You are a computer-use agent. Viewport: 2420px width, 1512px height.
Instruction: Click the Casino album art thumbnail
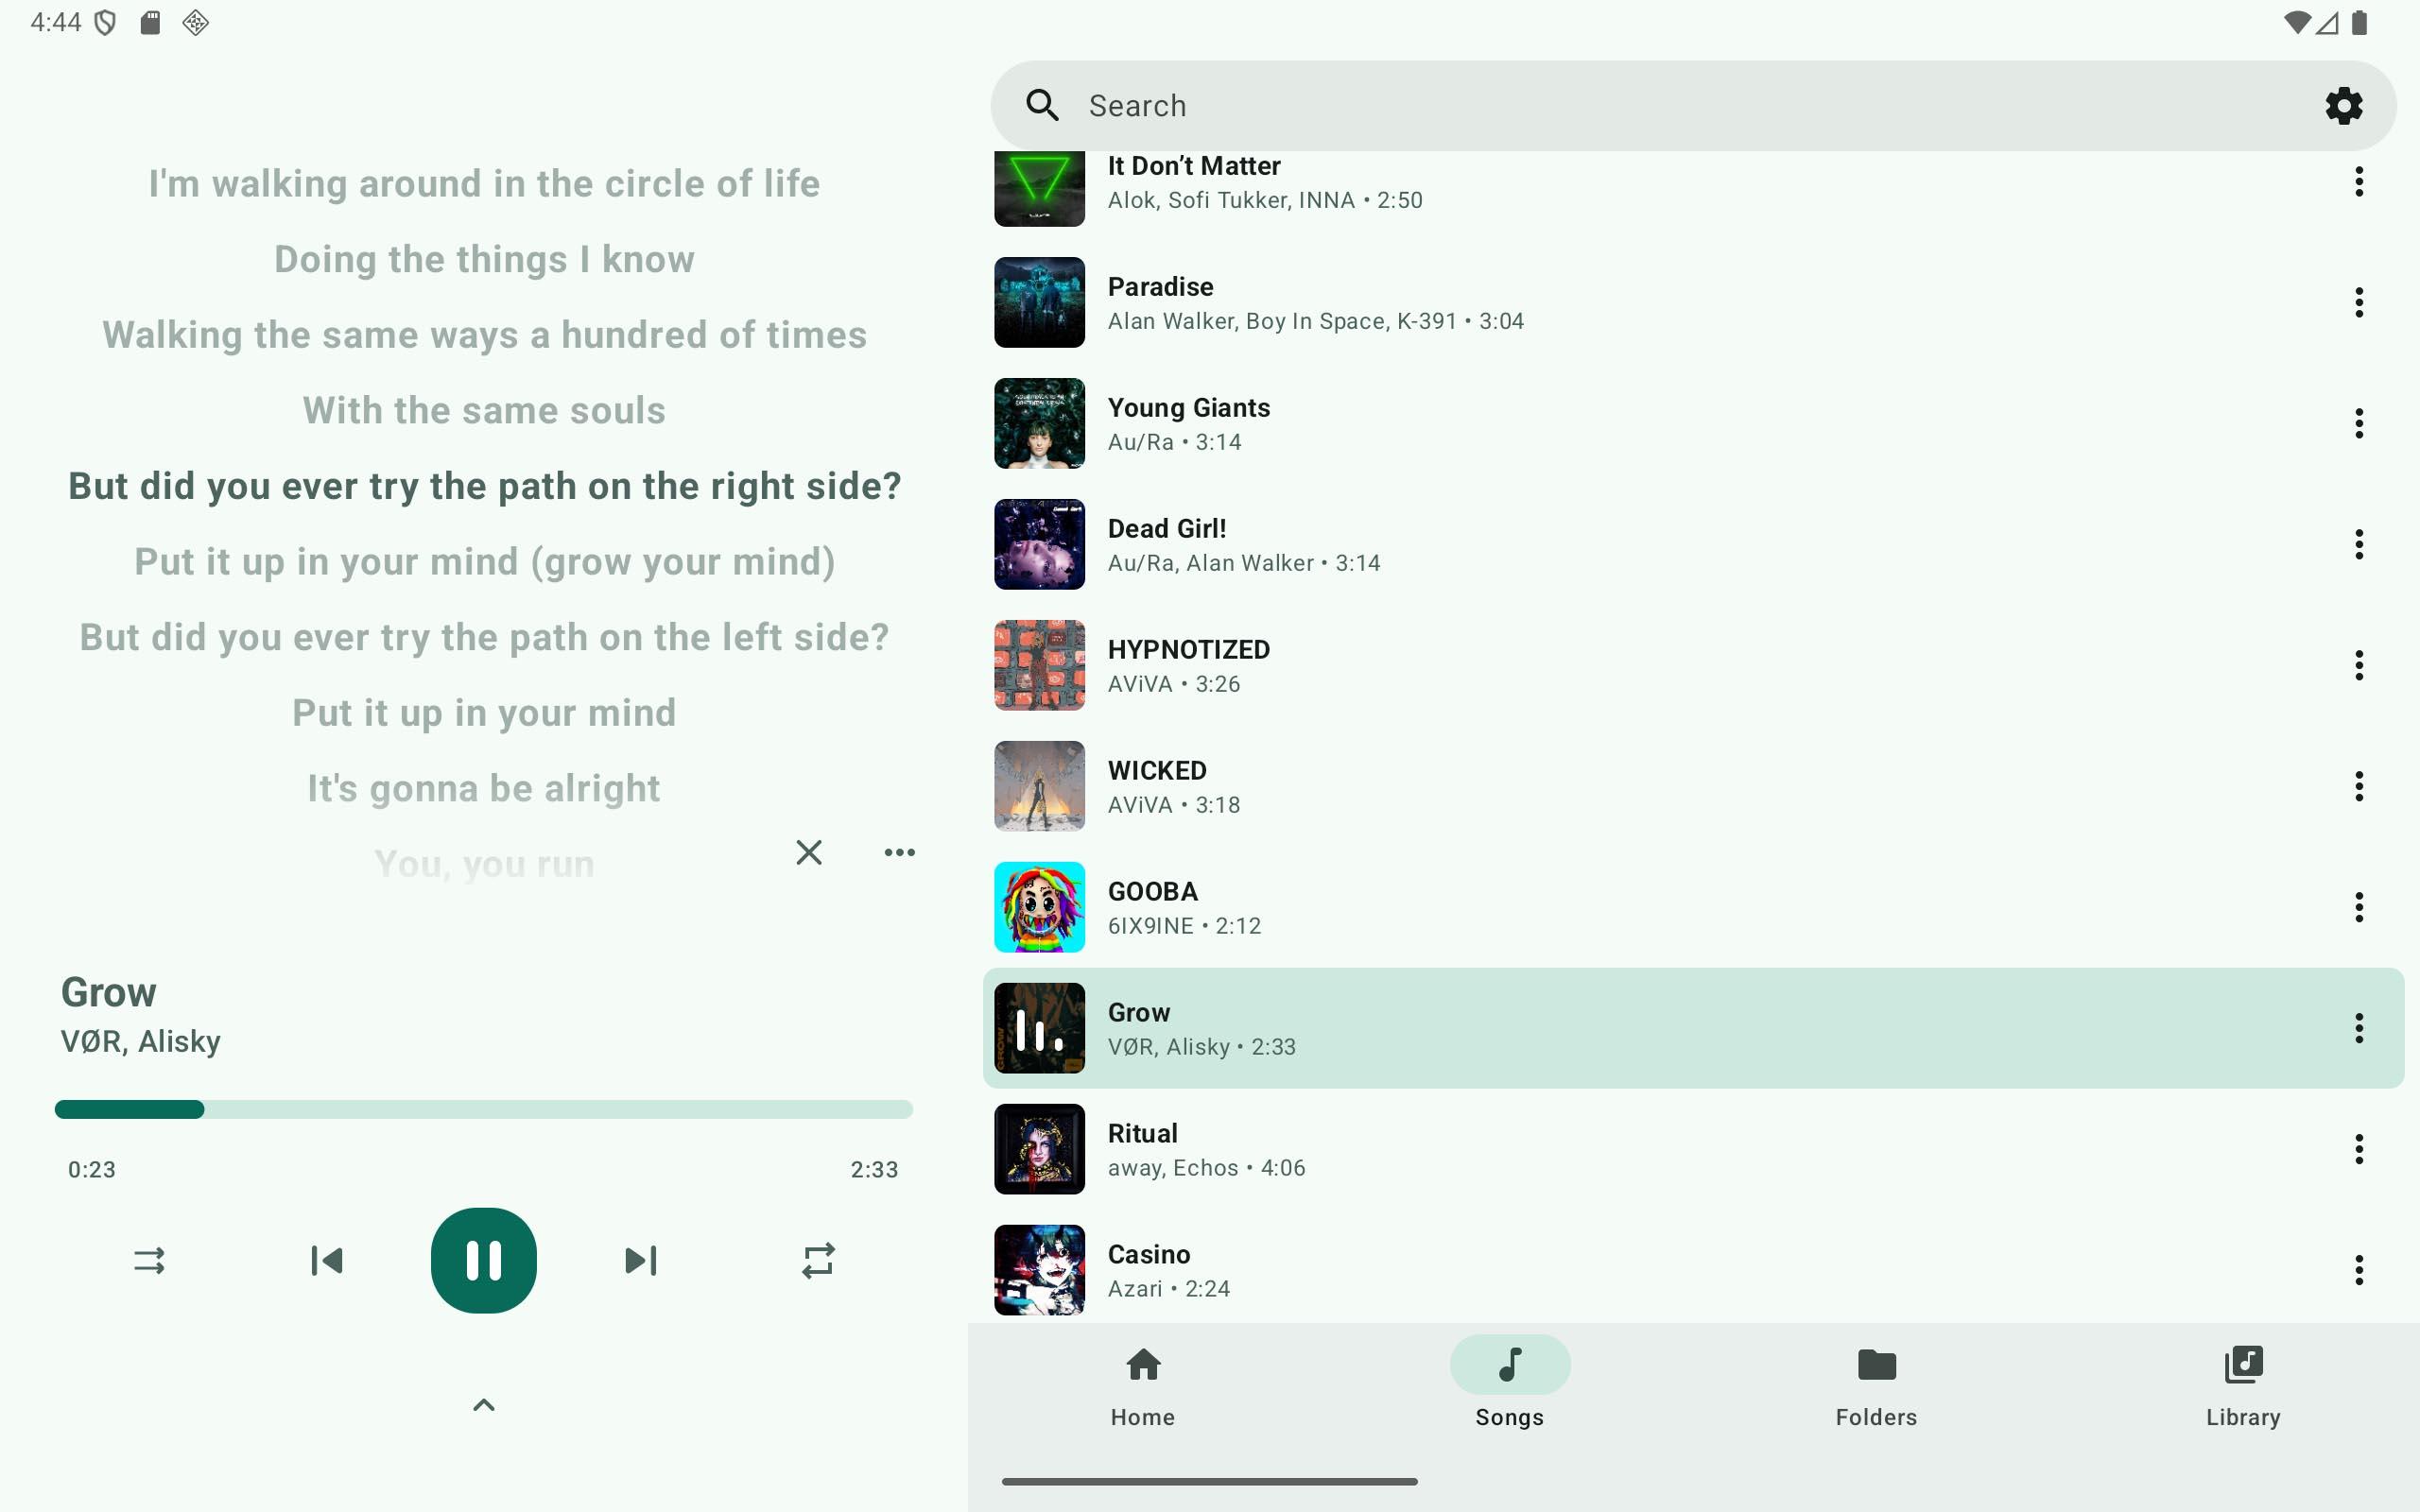tap(1039, 1270)
